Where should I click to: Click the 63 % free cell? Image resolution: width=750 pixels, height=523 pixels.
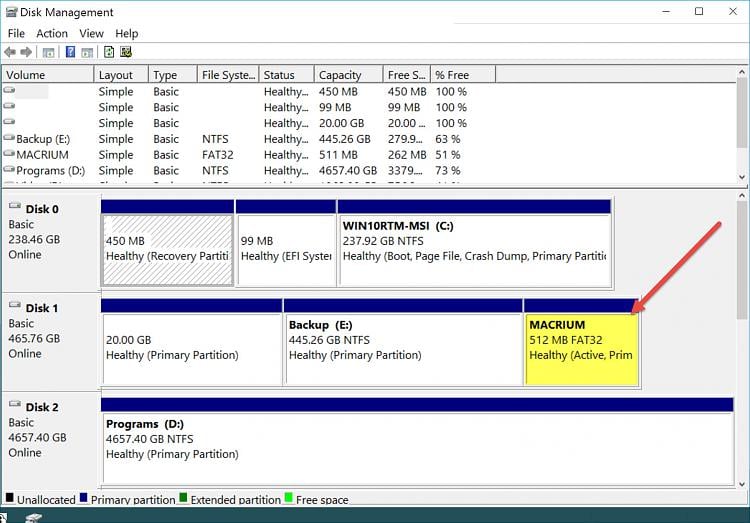coord(448,139)
